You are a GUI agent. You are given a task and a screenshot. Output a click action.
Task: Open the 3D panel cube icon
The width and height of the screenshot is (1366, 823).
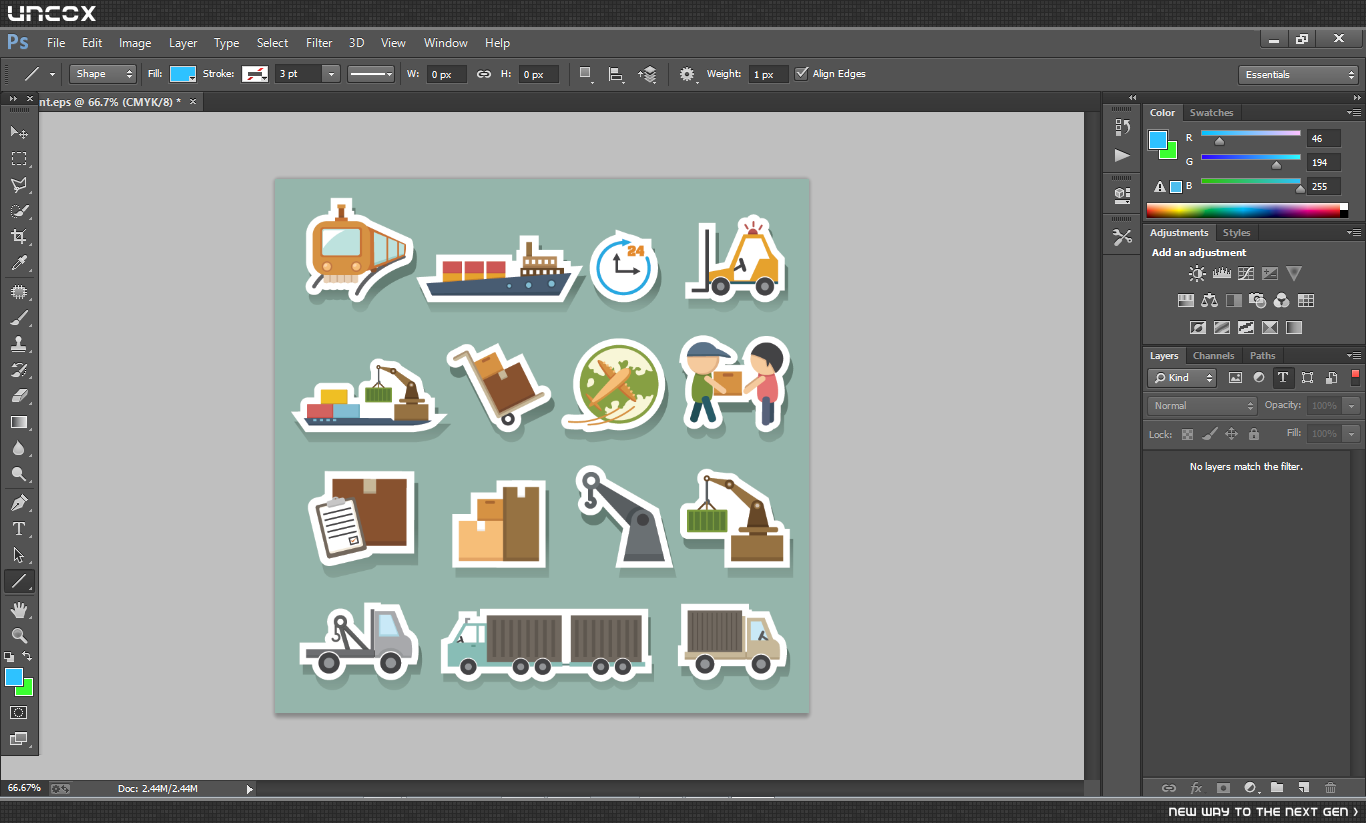pyautogui.click(x=1122, y=194)
